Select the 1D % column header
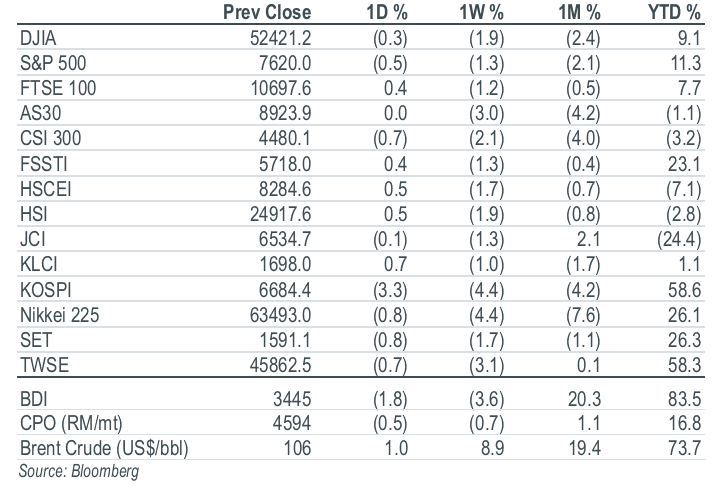Viewport: 715px width, 491px height. tap(387, 12)
